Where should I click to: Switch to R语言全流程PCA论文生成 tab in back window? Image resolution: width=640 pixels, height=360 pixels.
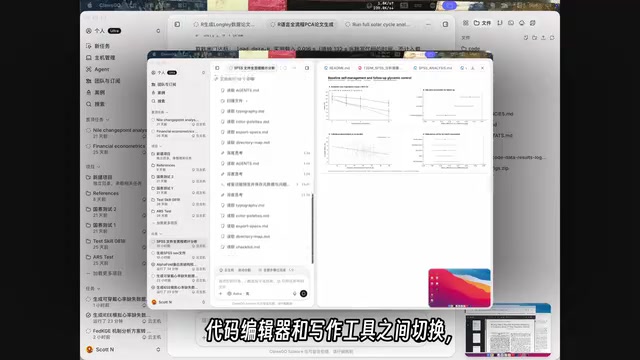(302, 24)
